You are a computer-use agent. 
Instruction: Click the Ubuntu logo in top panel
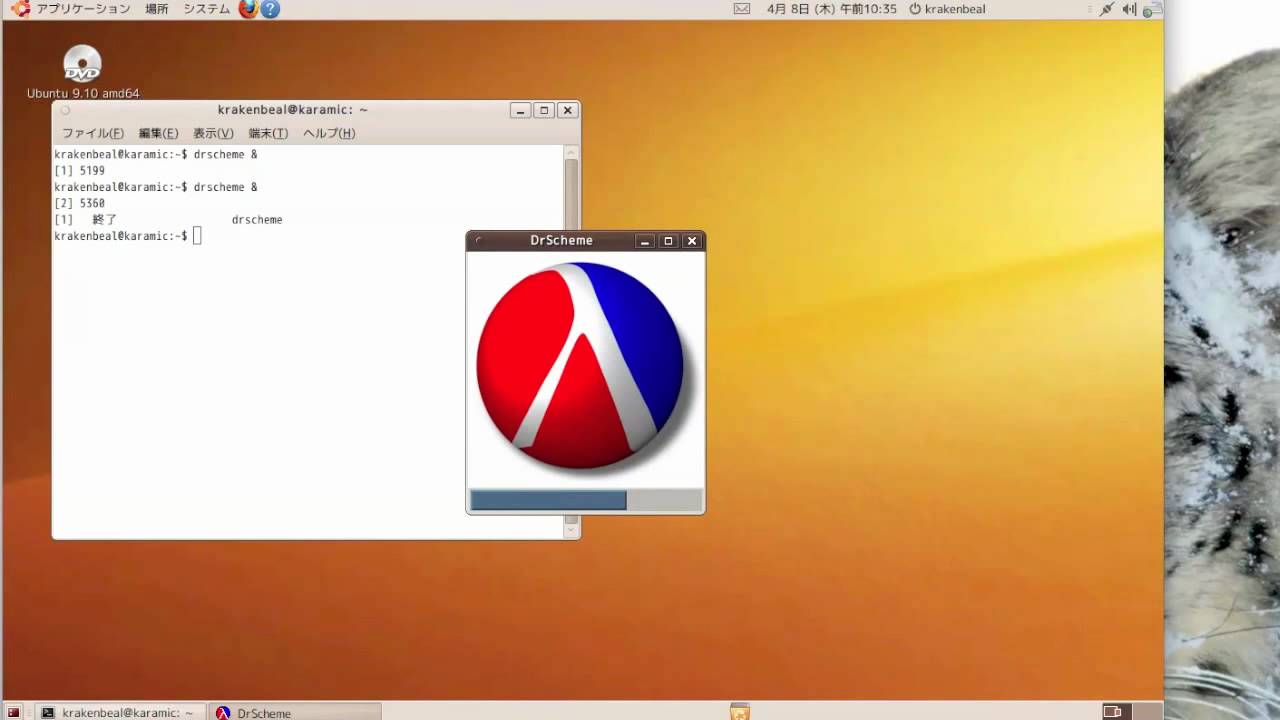pyautogui.click(x=21, y=9)
